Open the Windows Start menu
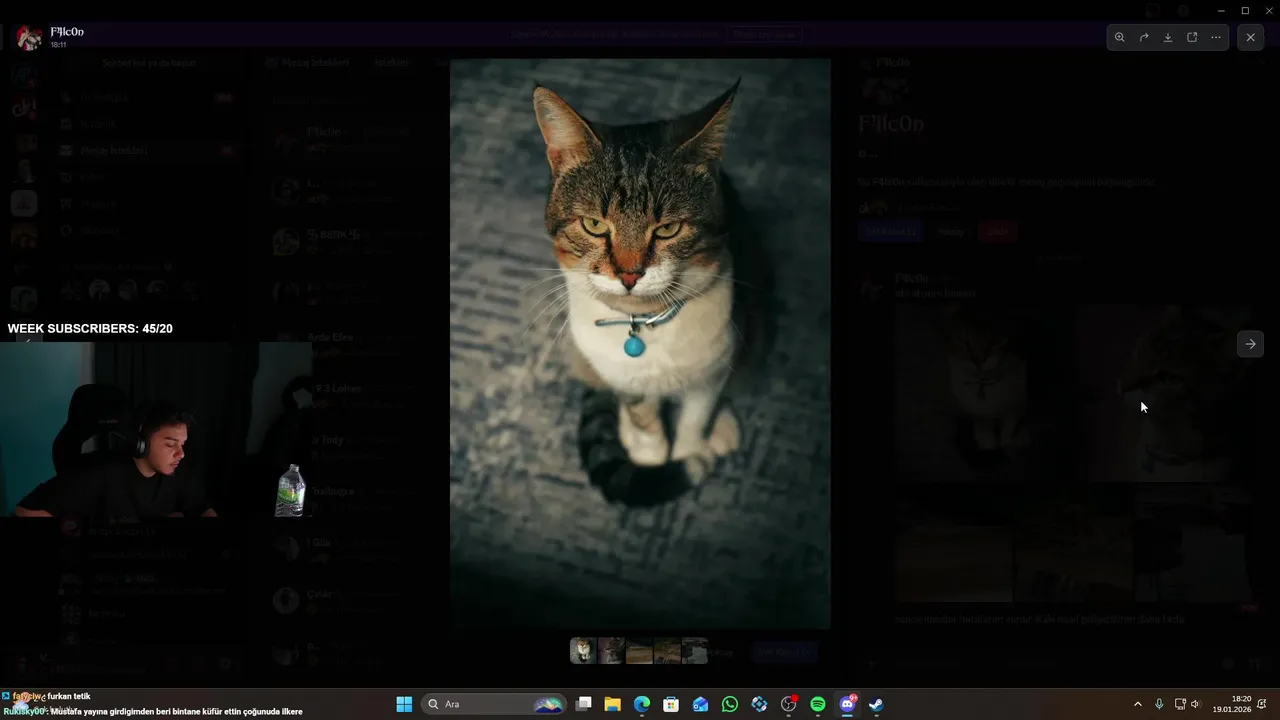Viewport: 1280px width, 720px height. click(404, 704)
